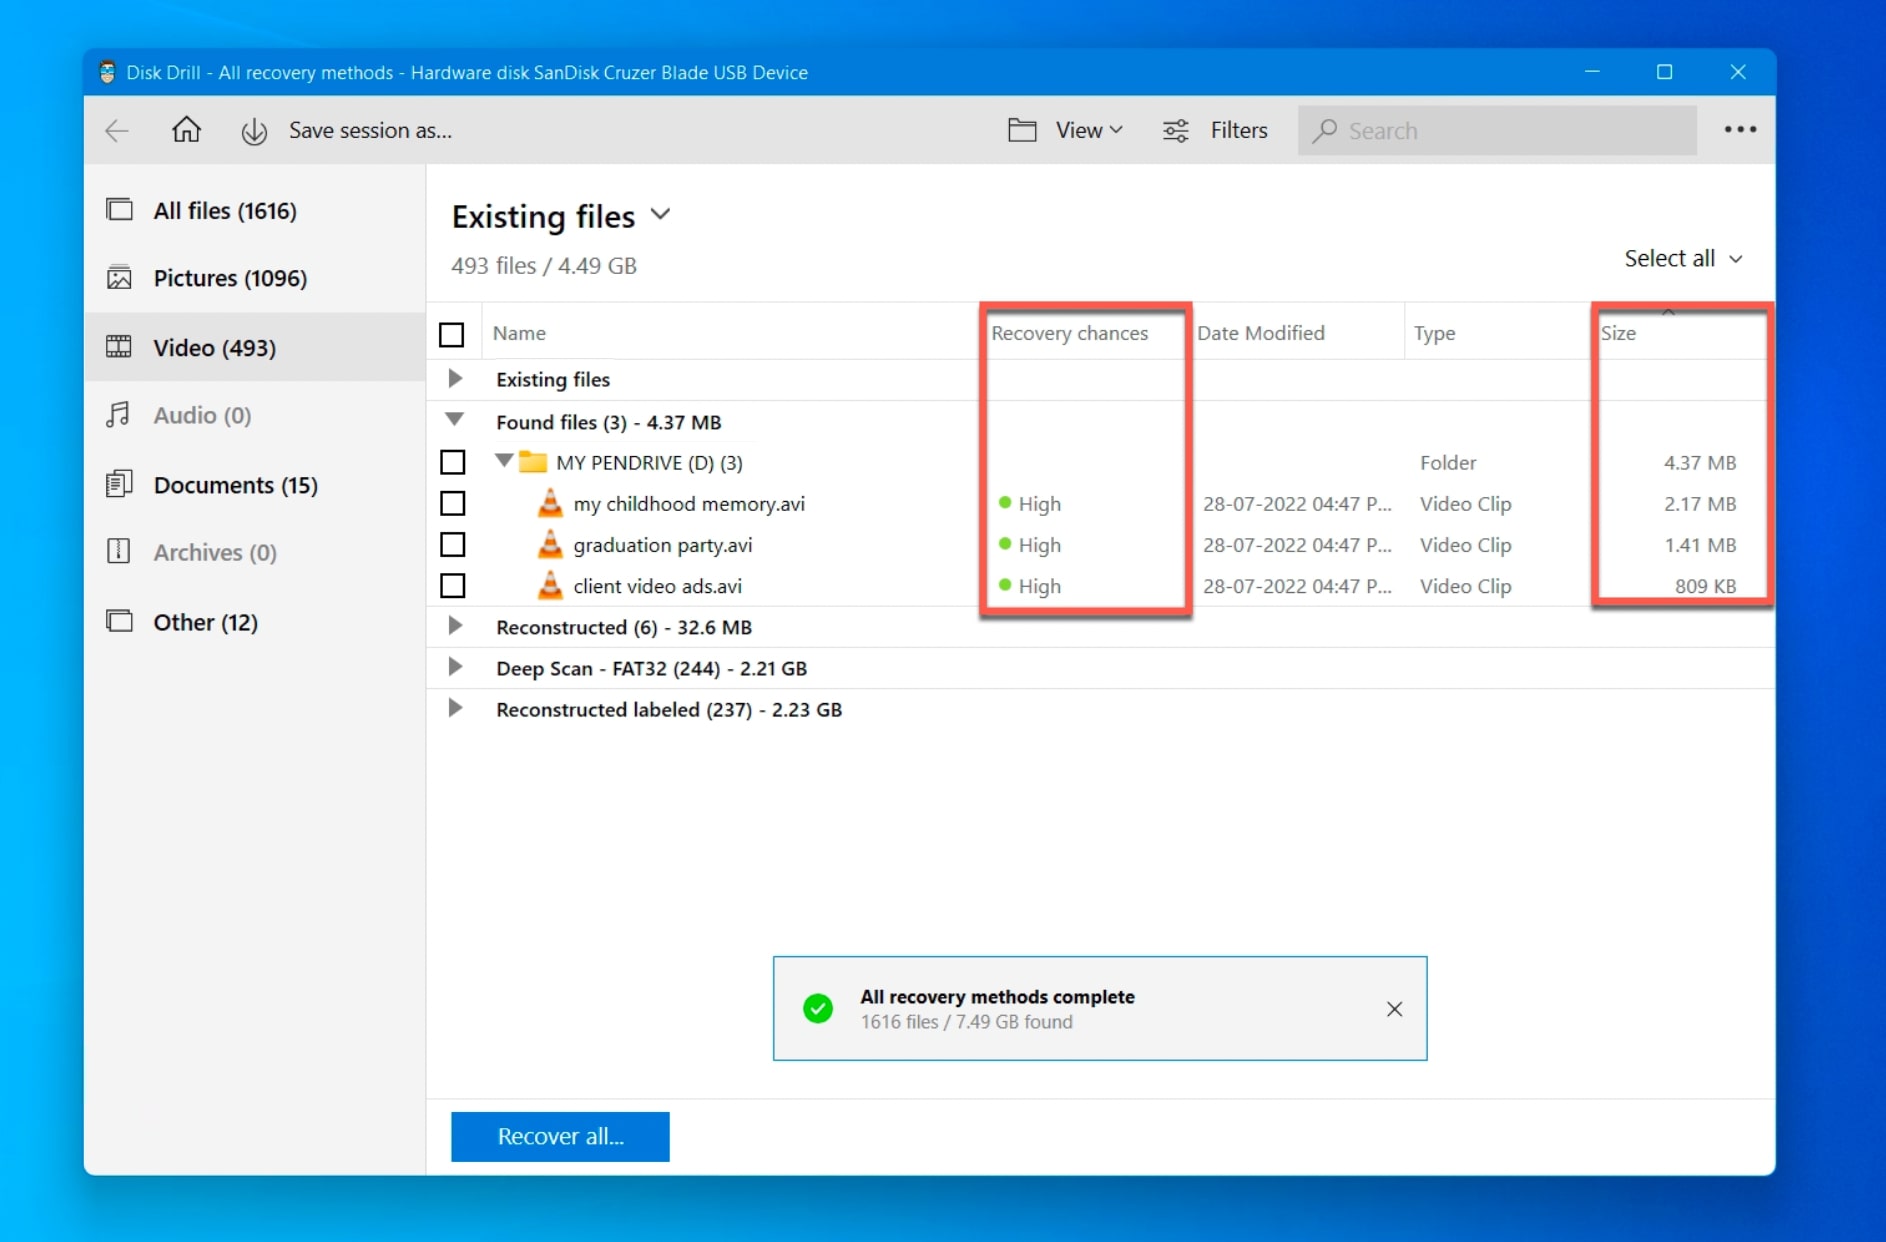The height and width of the screenshot is (1242, 1886).
Task: Click the 809 KB size value
Action: click(x=1705, y=585)
